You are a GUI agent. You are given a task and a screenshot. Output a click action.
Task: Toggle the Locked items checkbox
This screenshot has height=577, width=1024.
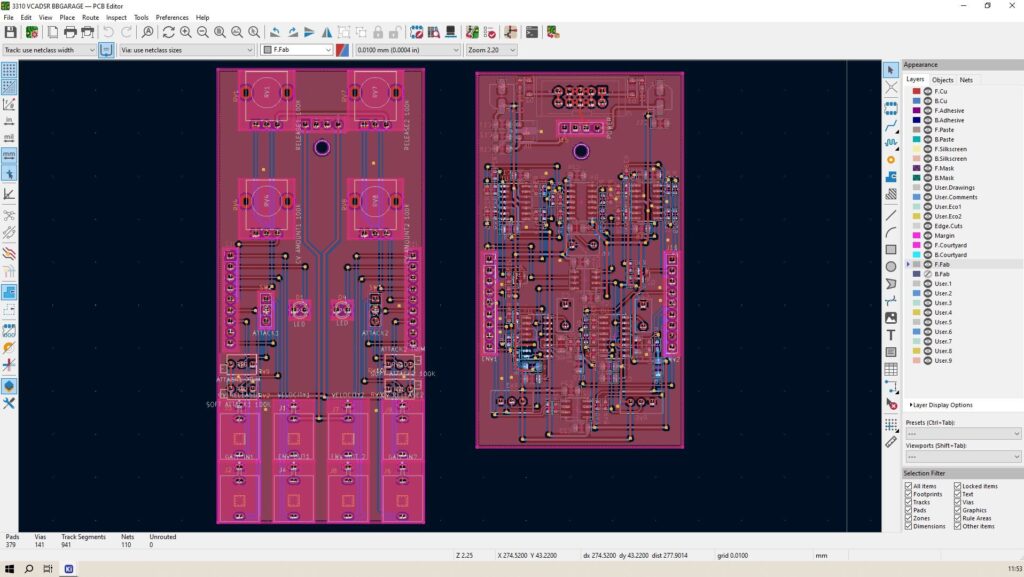[957, 486]
